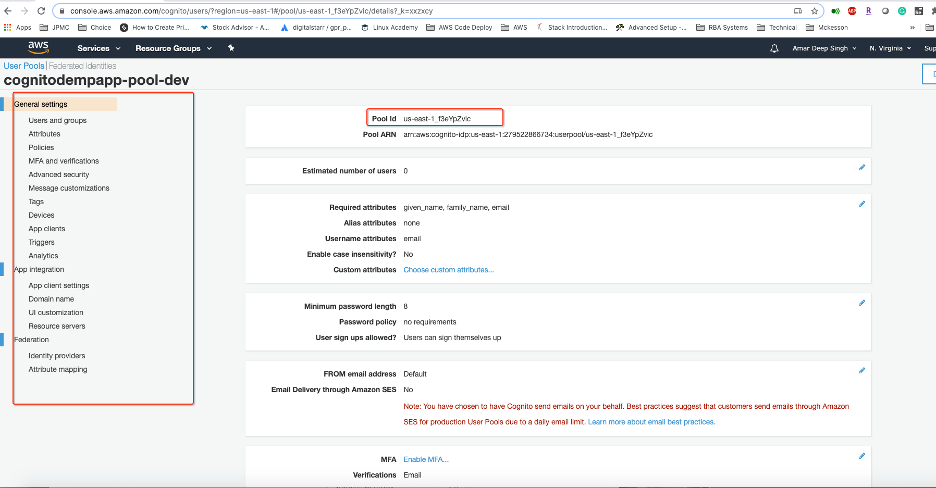Open the AWS Code Deploy bookmark folder
This screenshot has width=936, height=488.
[x=459, y=27]
